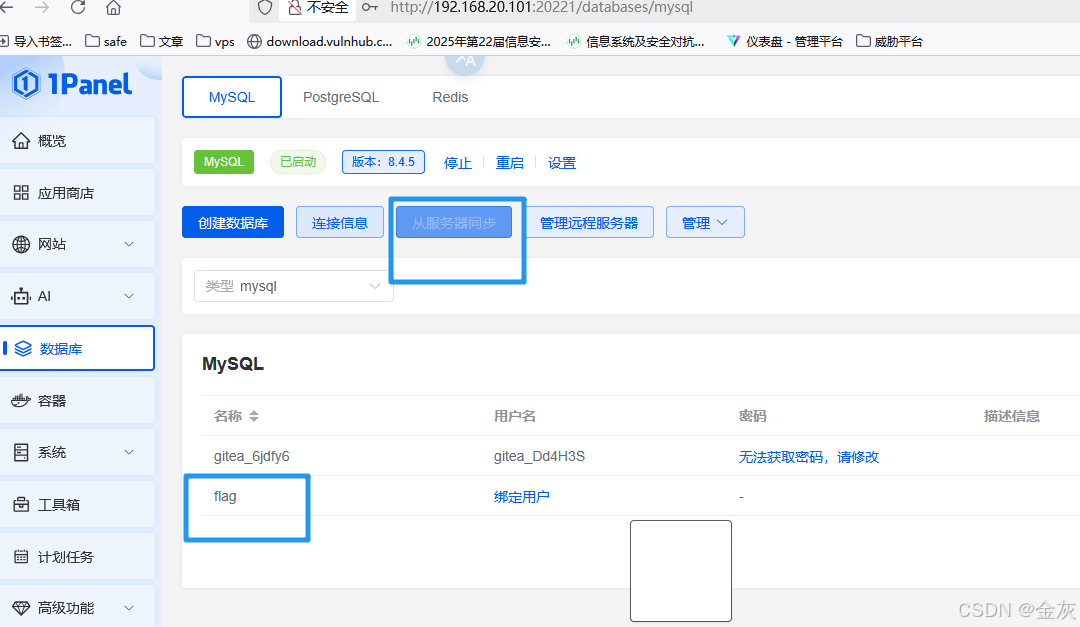The height and width of the screenshot is (627, 1080).
Task: Click the 创建数据库 button
Action: (233, 222)
